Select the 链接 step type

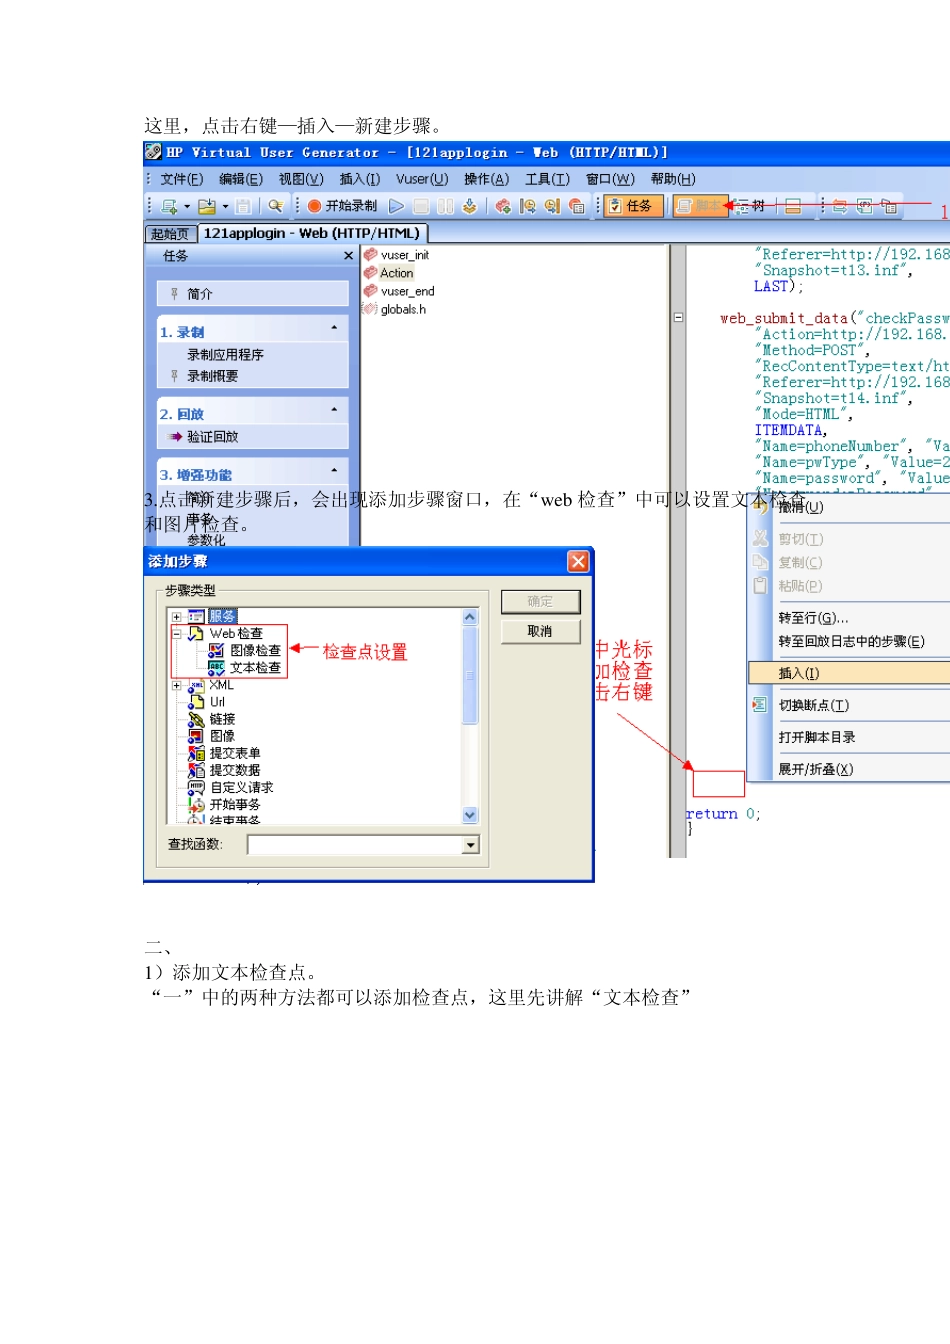pyautogui.click(x=222, y=719)
